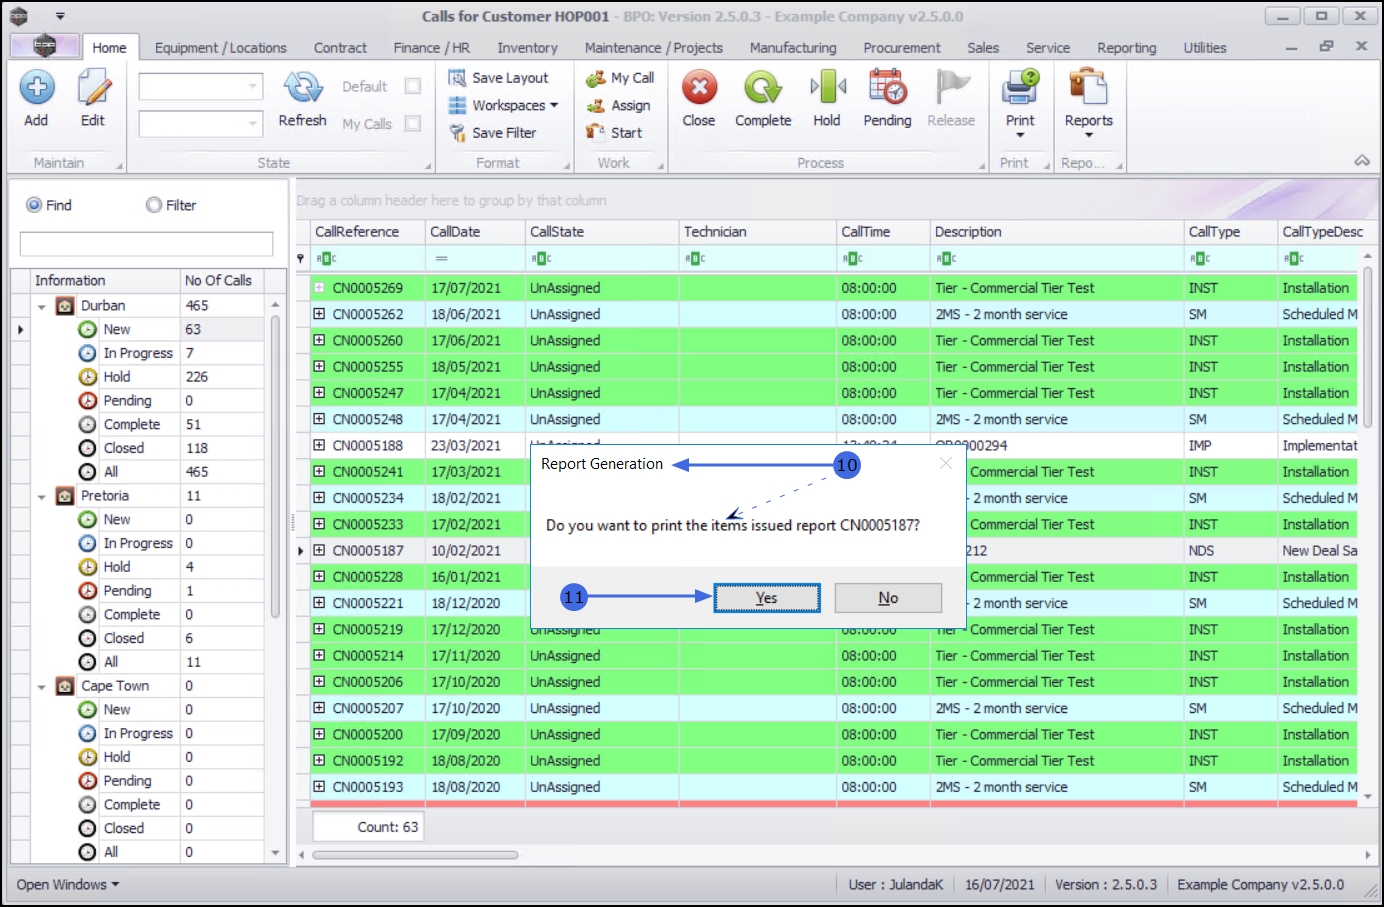Viewport: 1384px width, 907px height.
Task: Expand row CN0005193 details
Action: [x=319, y=787]
